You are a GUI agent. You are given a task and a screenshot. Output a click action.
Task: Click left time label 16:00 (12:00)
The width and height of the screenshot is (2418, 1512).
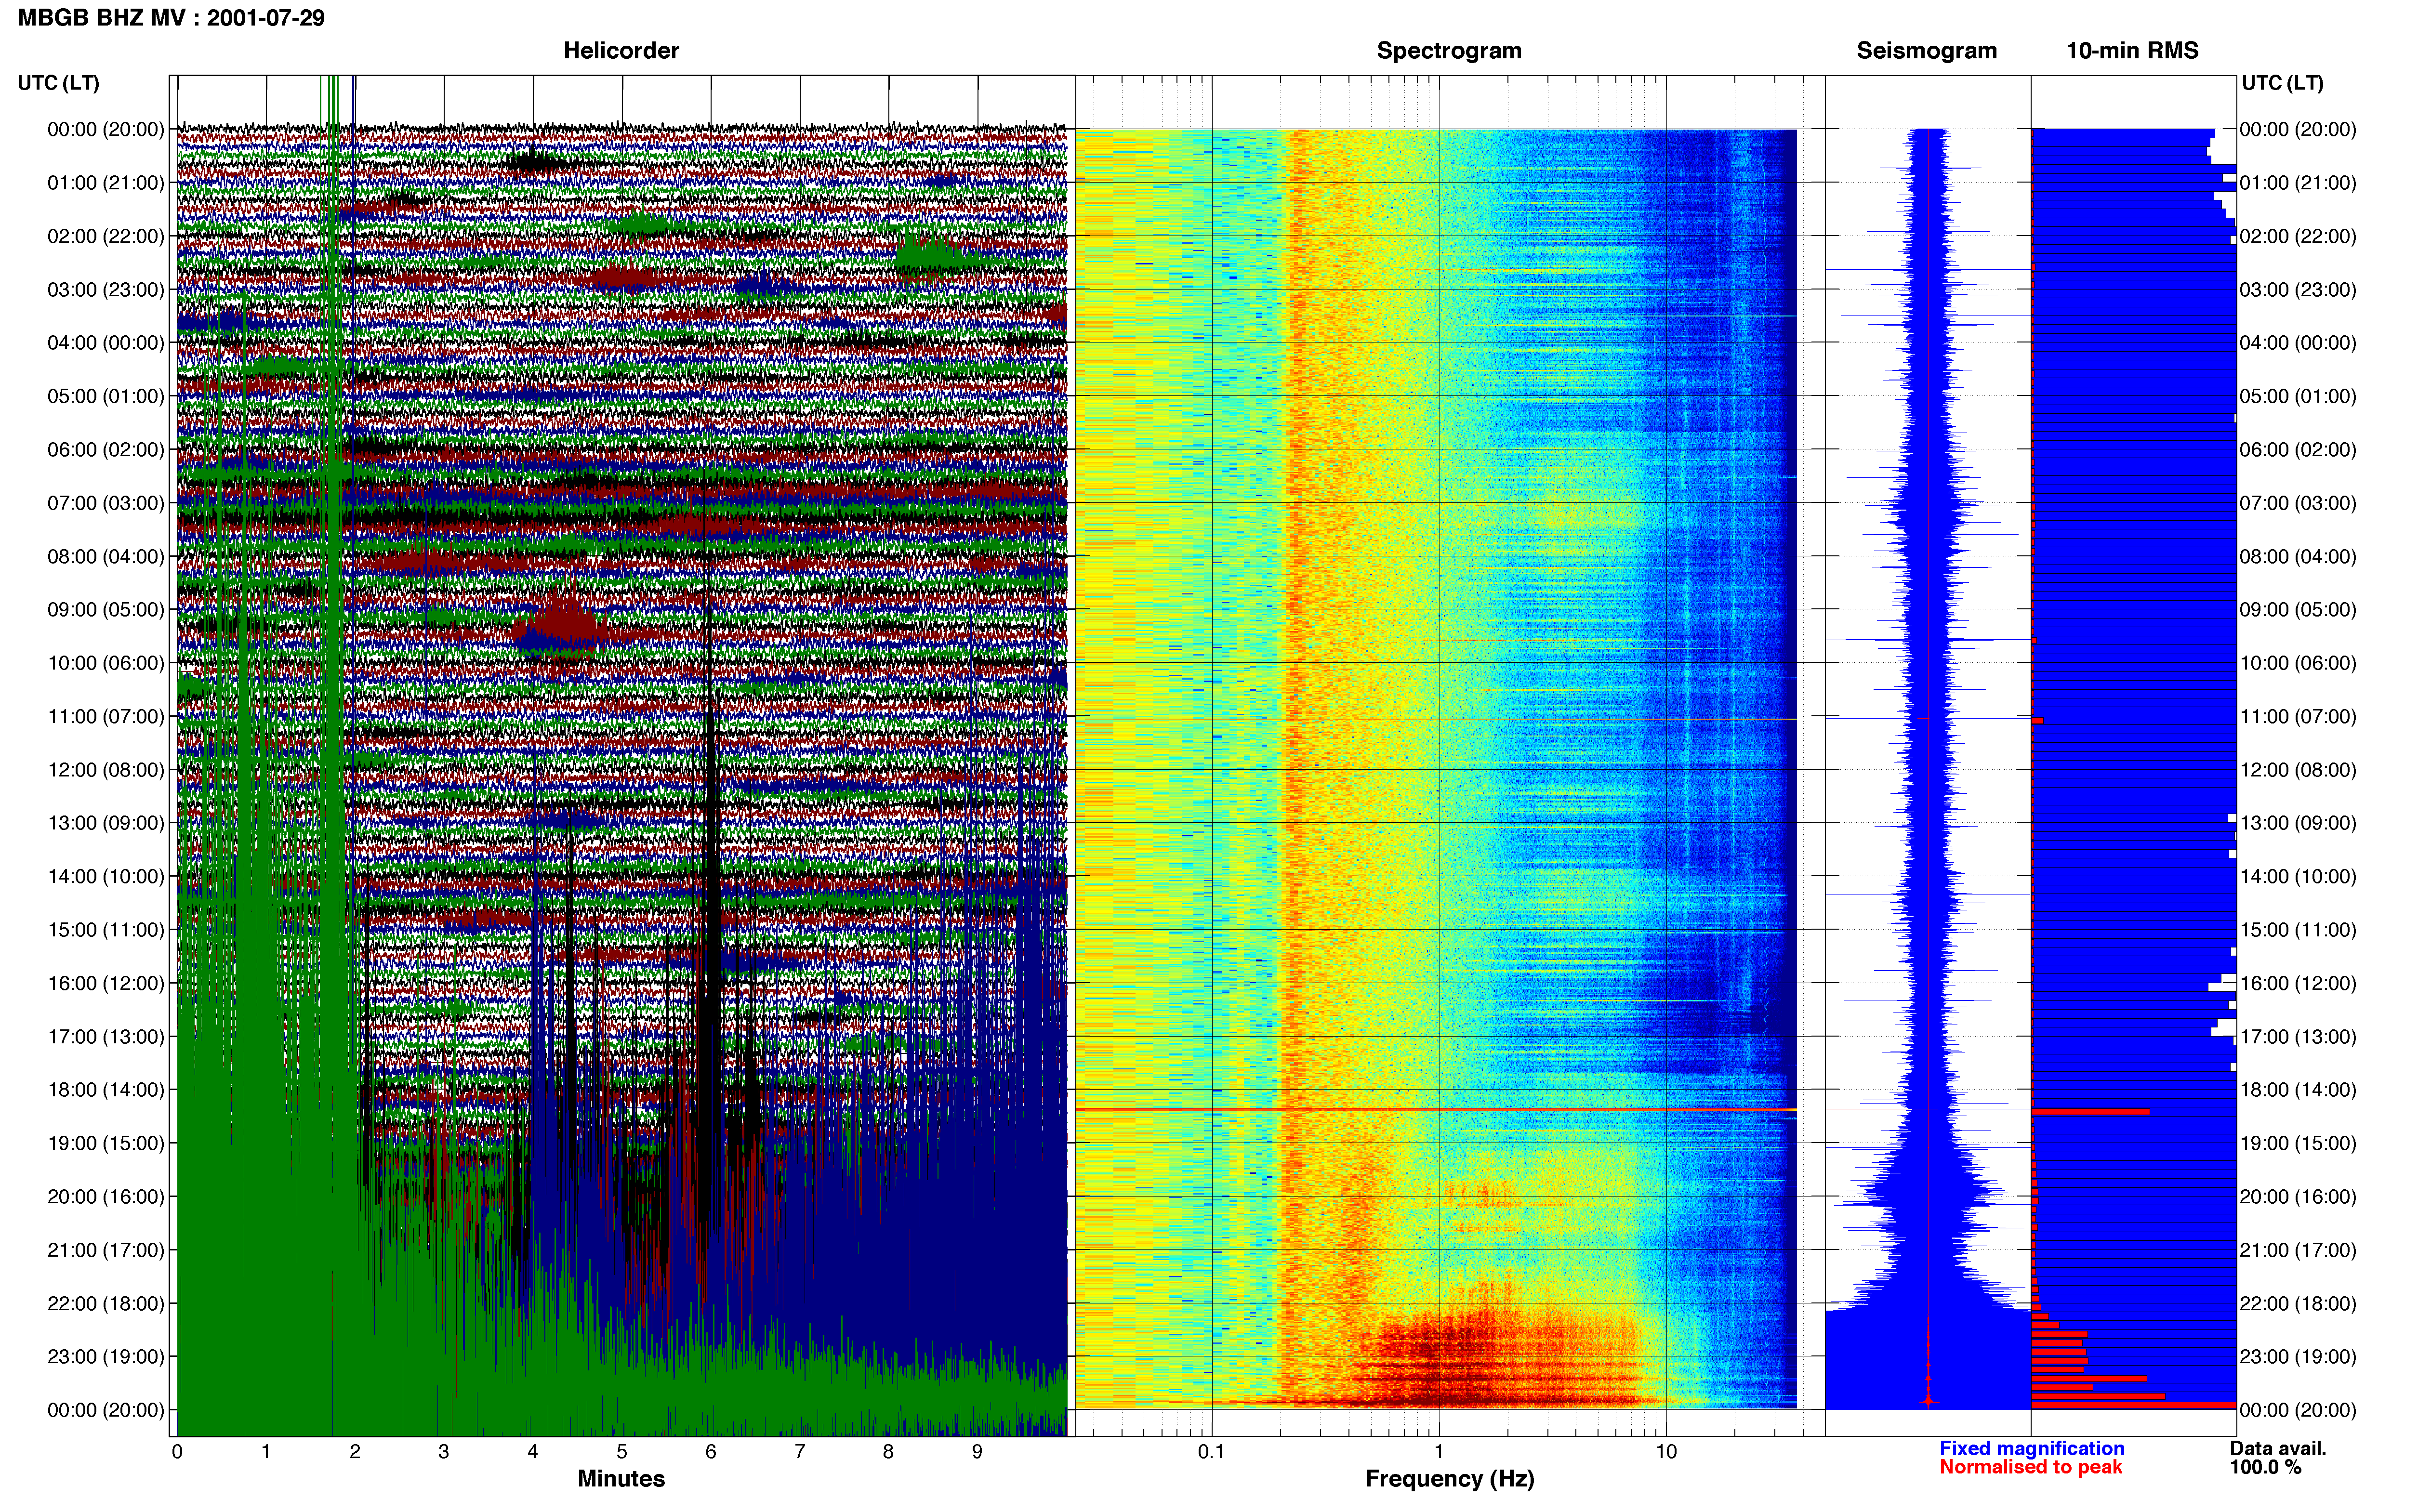[x=106, y=983]
